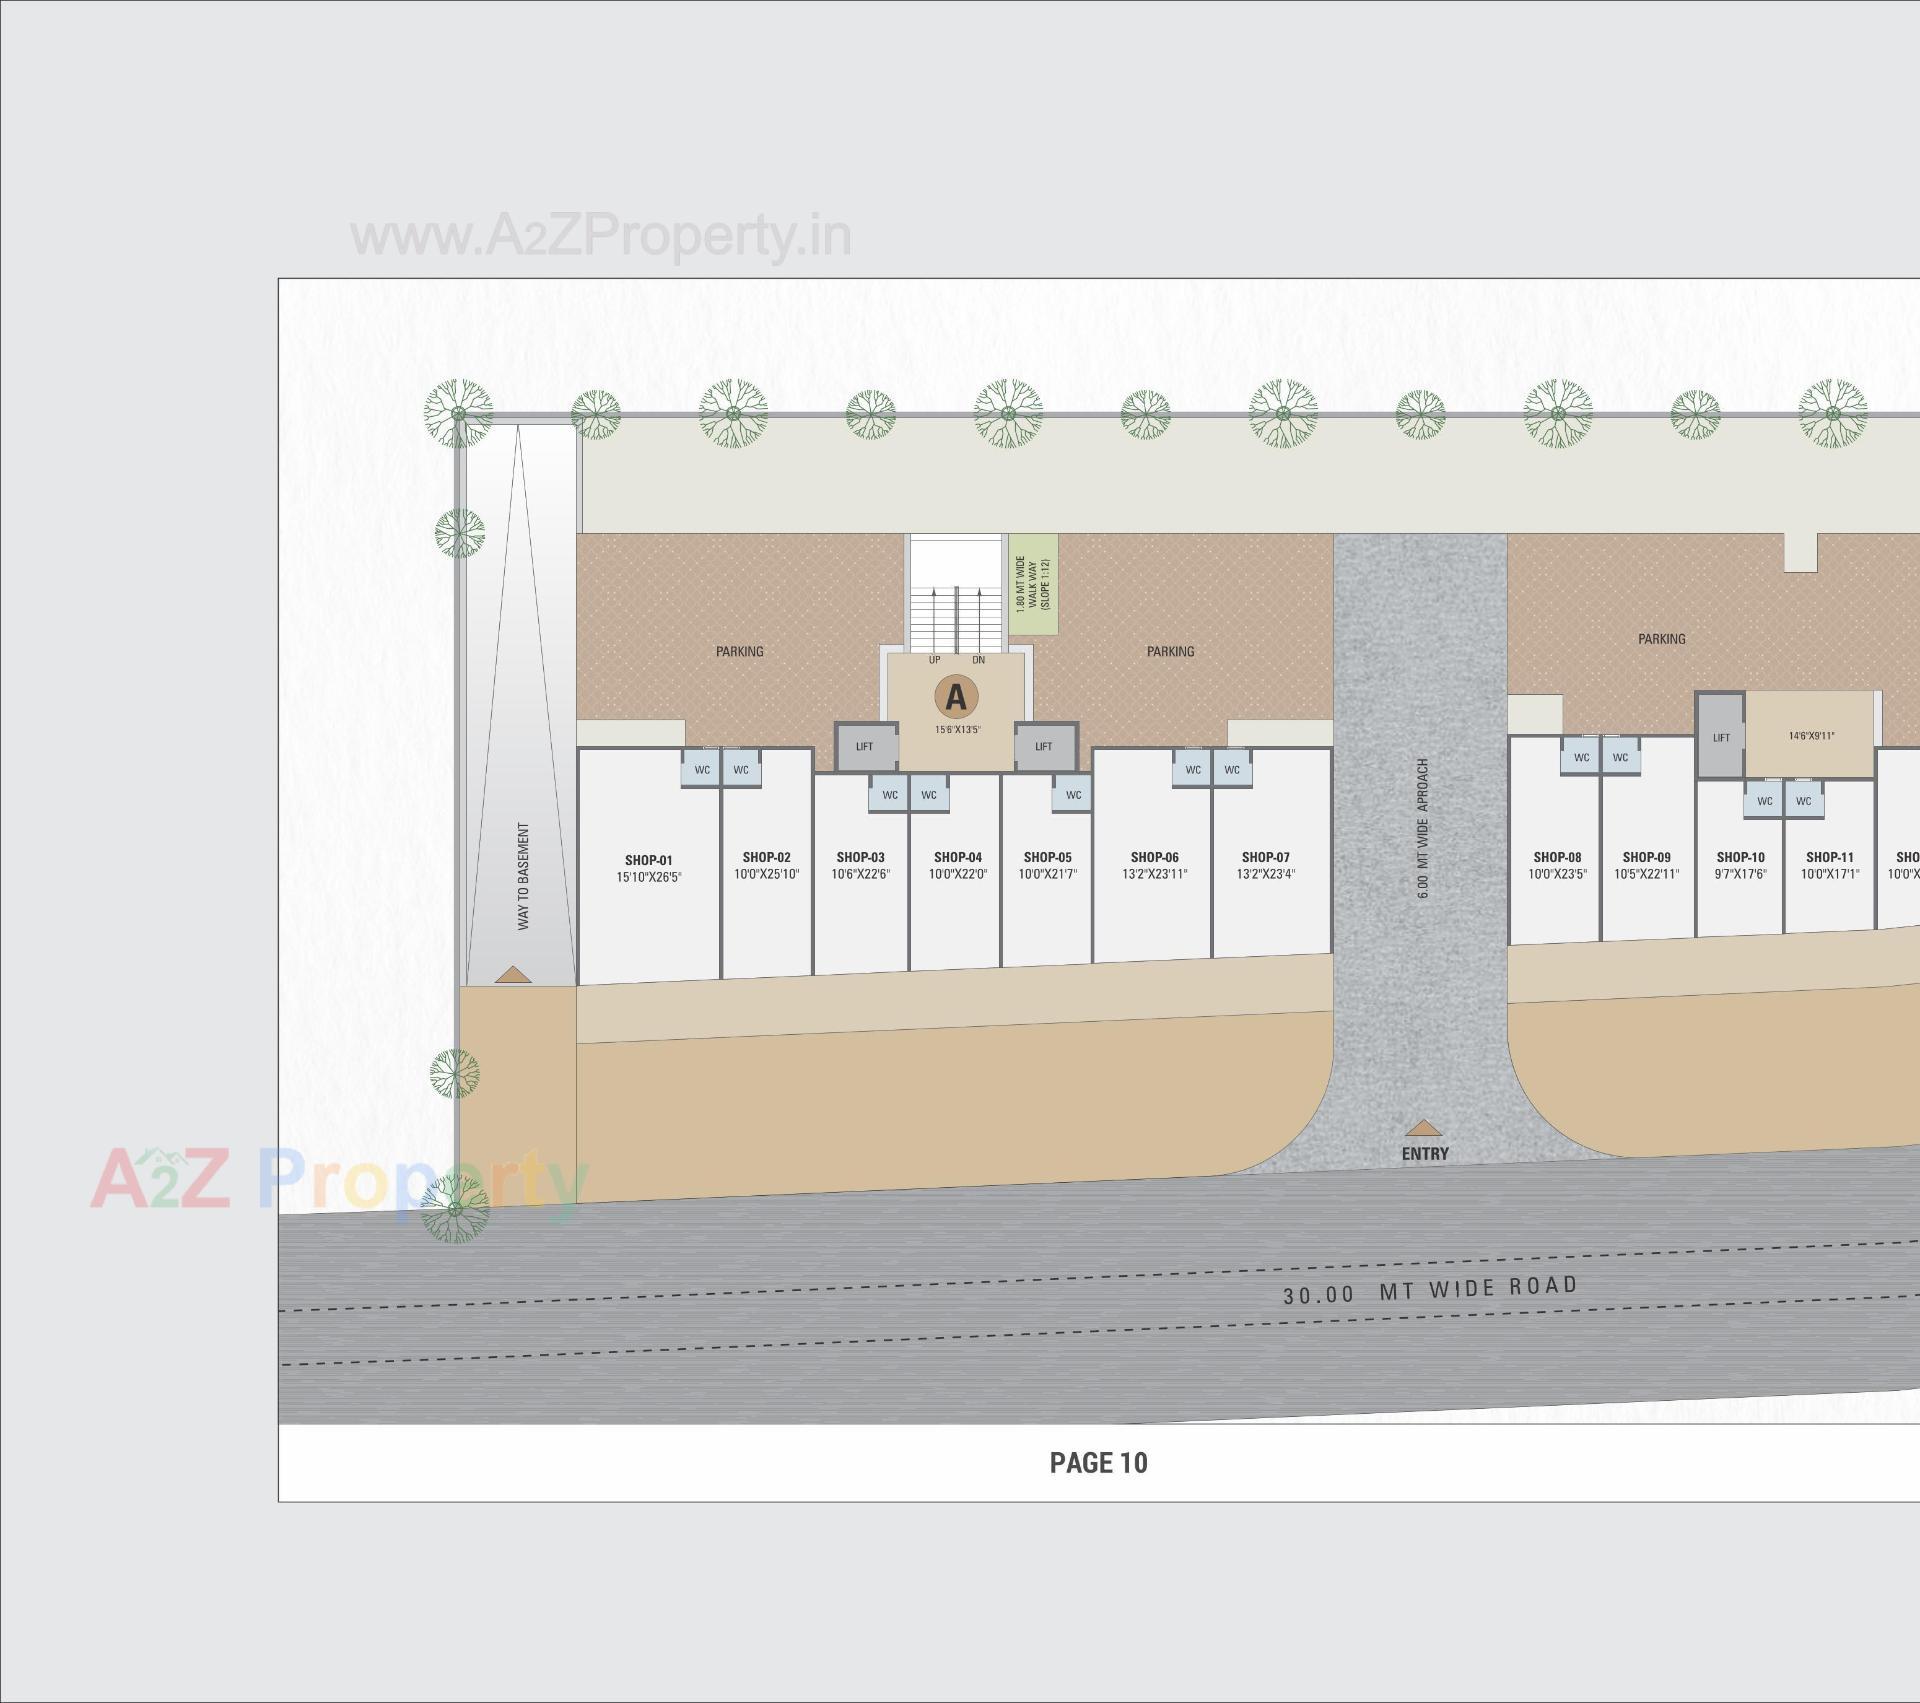Toggle the WC box next to Shop-05

tap(1074, 795)
